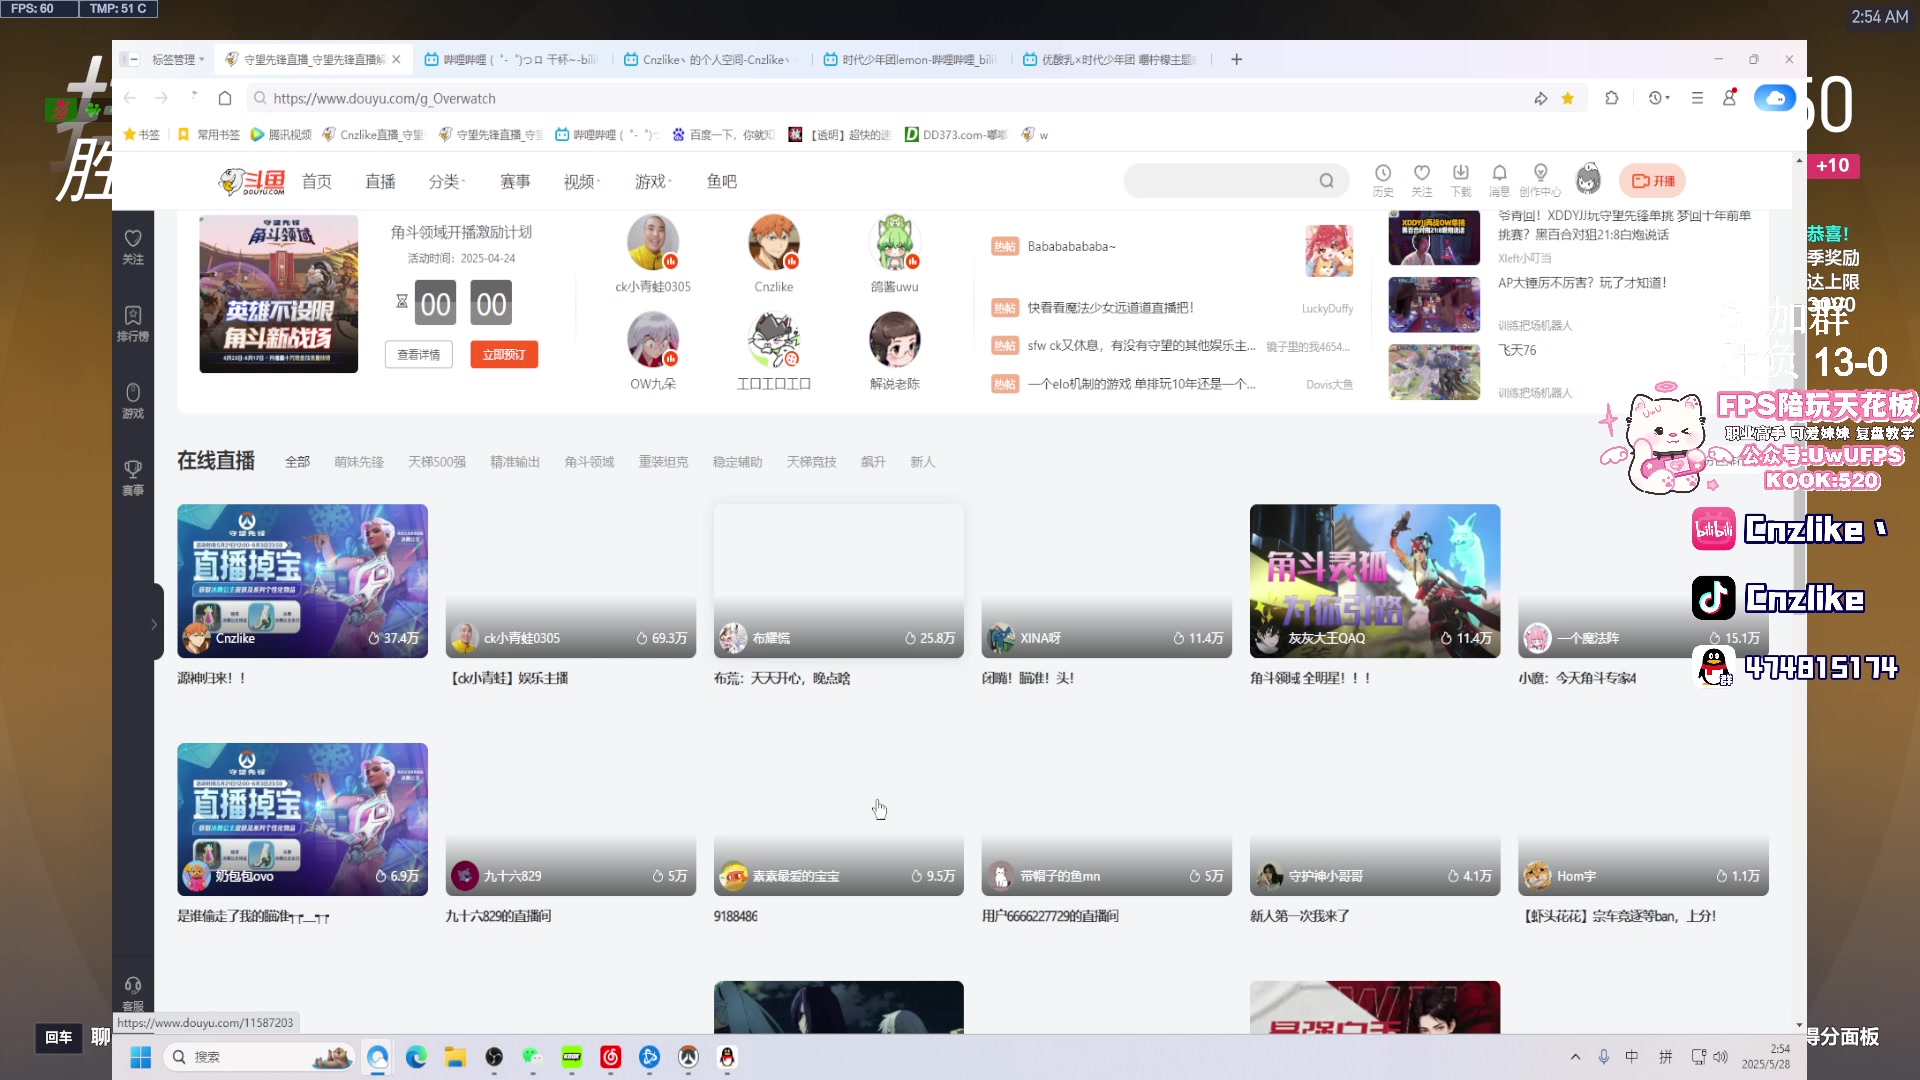Open the creator center (创作中心) icon

click(1540, 180)
